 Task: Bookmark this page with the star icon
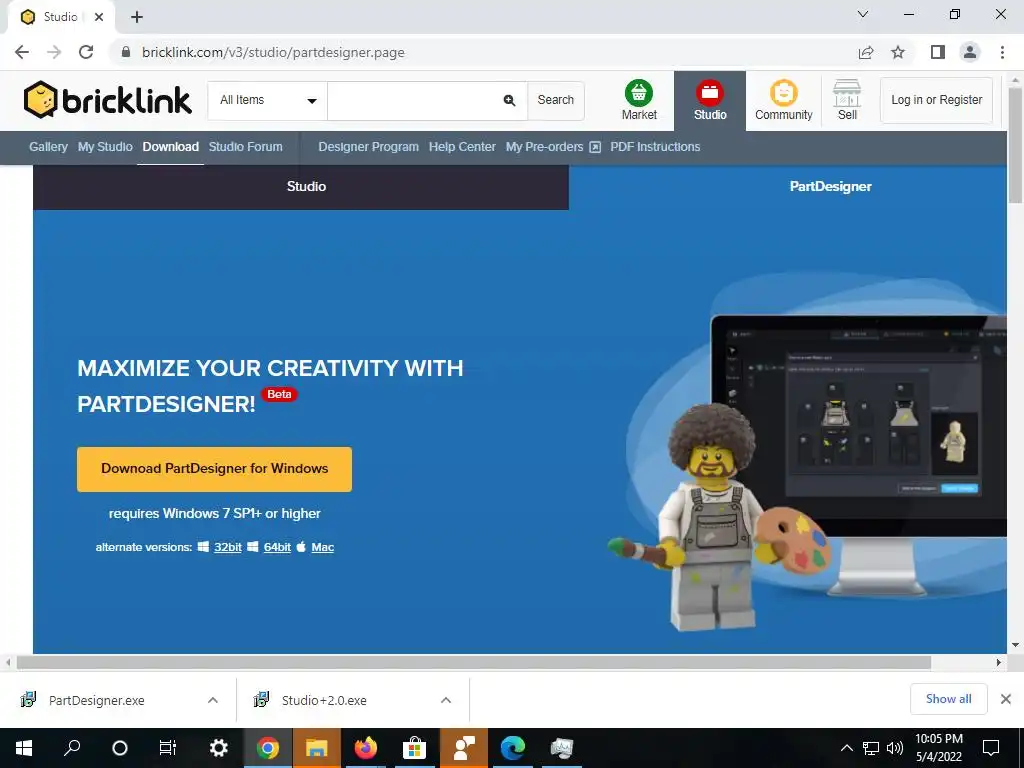click(898, 52)
